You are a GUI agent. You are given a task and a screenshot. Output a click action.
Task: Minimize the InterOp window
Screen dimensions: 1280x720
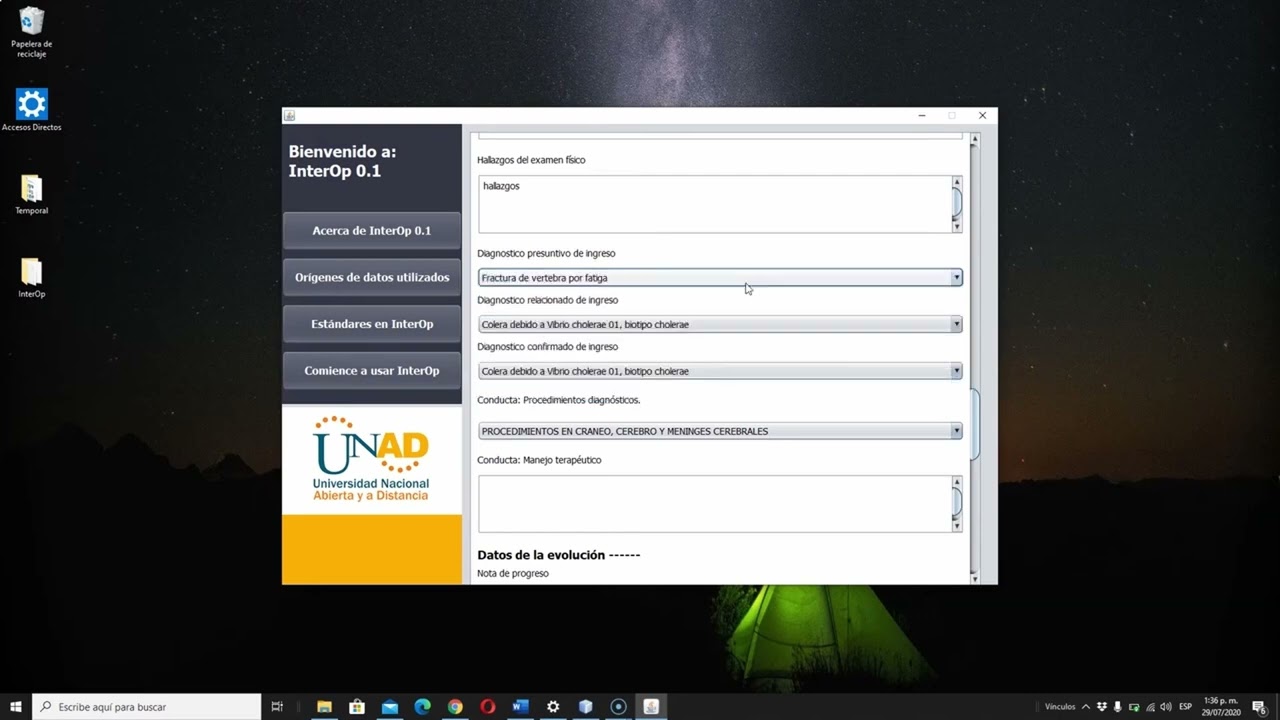coord(922,116)
